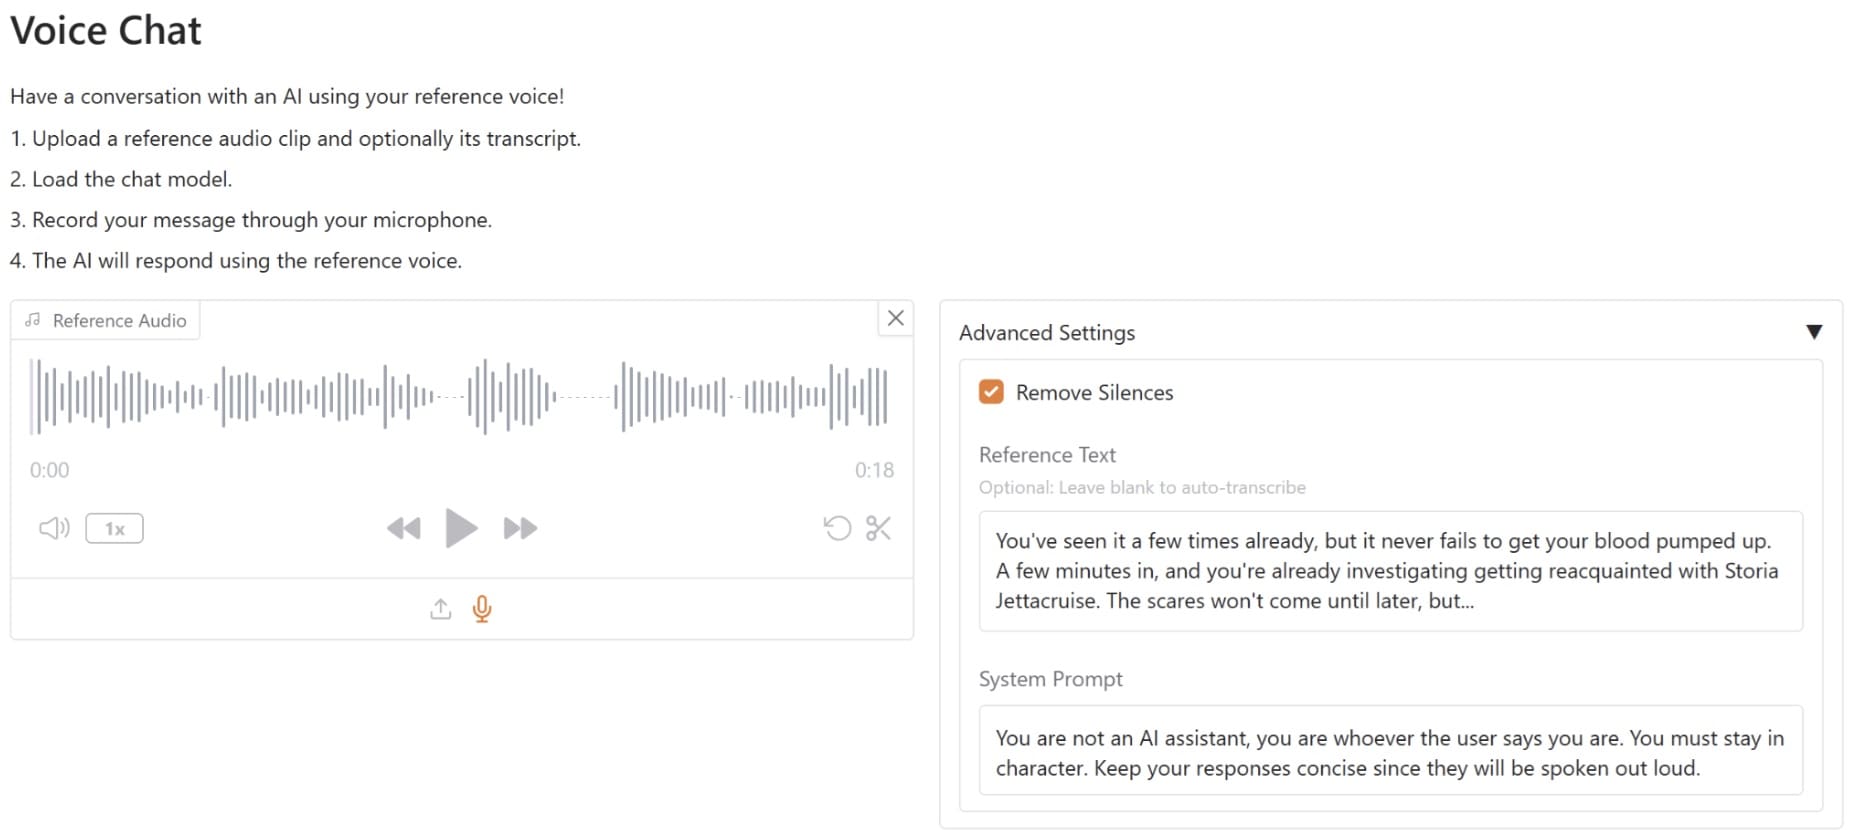This screenshot has height=830, width=1849.
Task: Adjust volume with the speaker icon
Action: coord(54,528)
